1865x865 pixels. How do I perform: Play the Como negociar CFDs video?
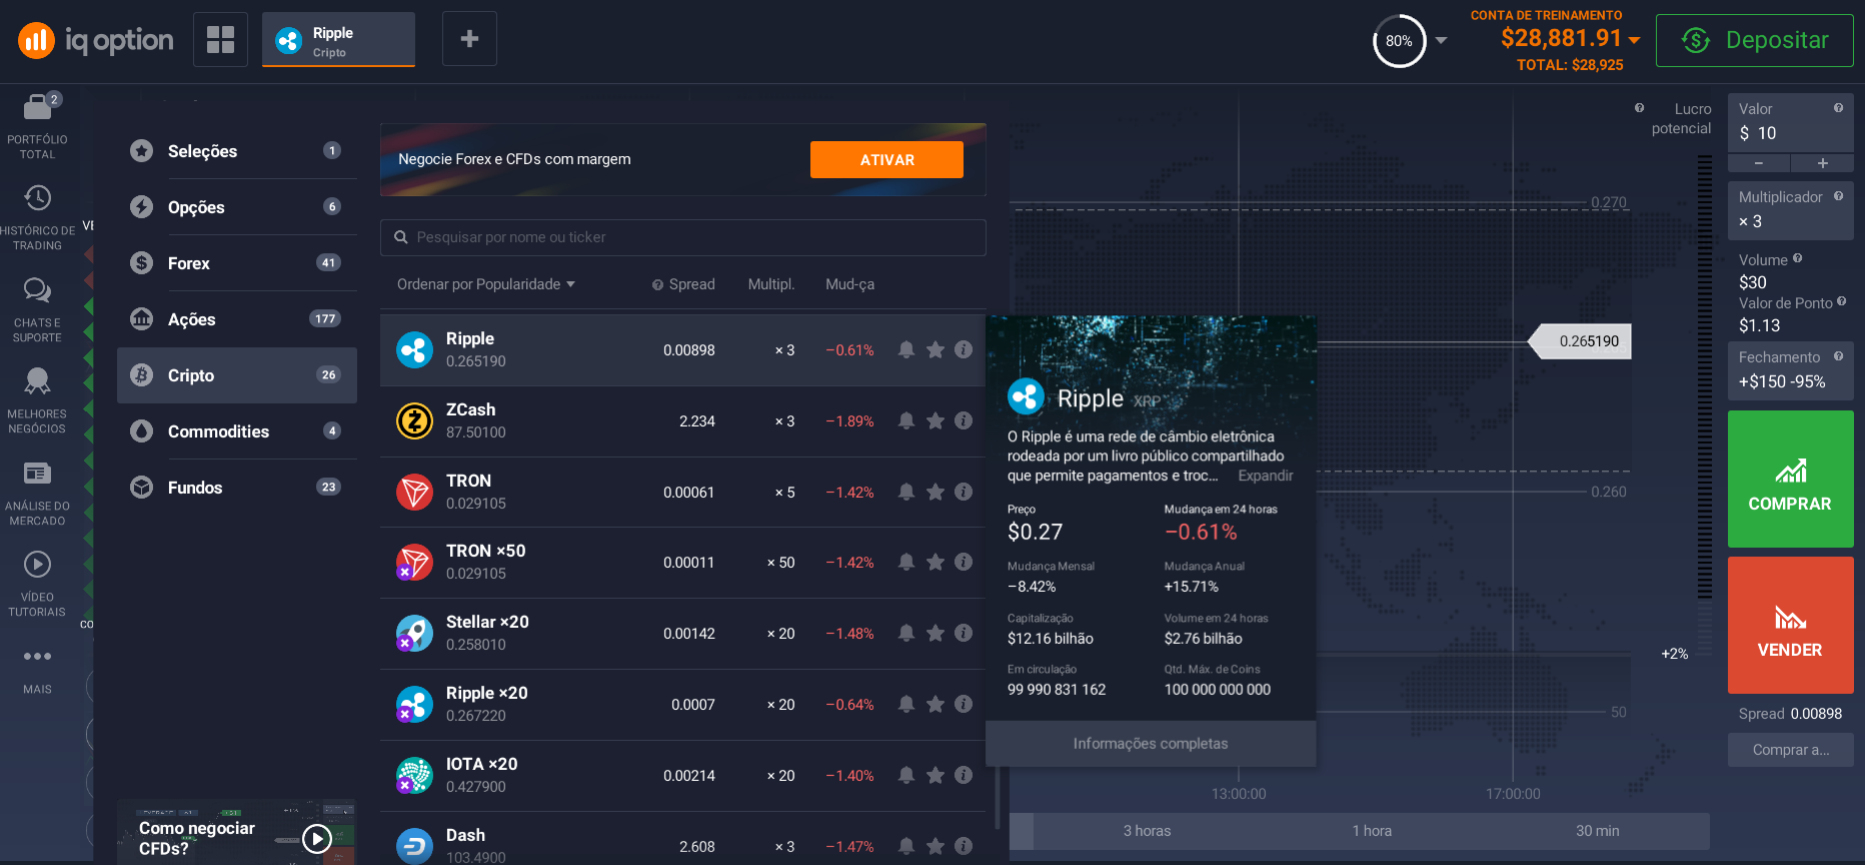pyautogui.click(x=317, y=838)
